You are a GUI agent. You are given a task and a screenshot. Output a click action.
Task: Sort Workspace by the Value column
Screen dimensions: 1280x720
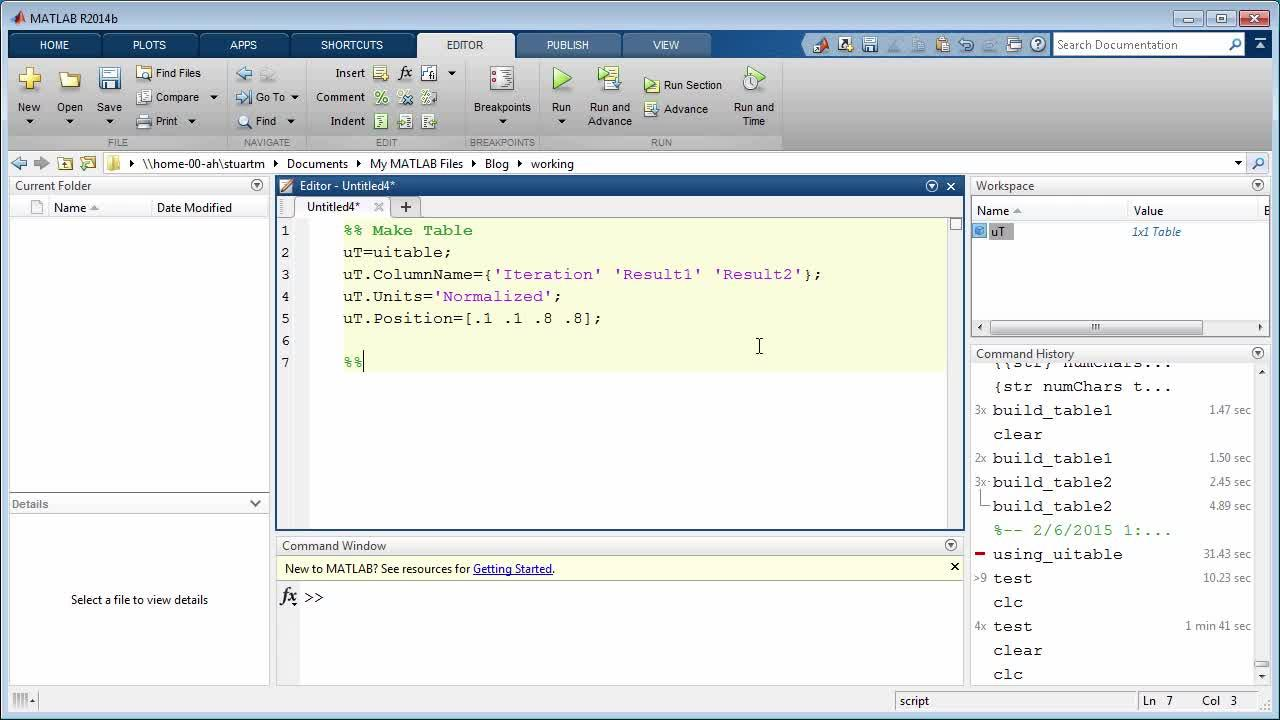(1194, 210)
